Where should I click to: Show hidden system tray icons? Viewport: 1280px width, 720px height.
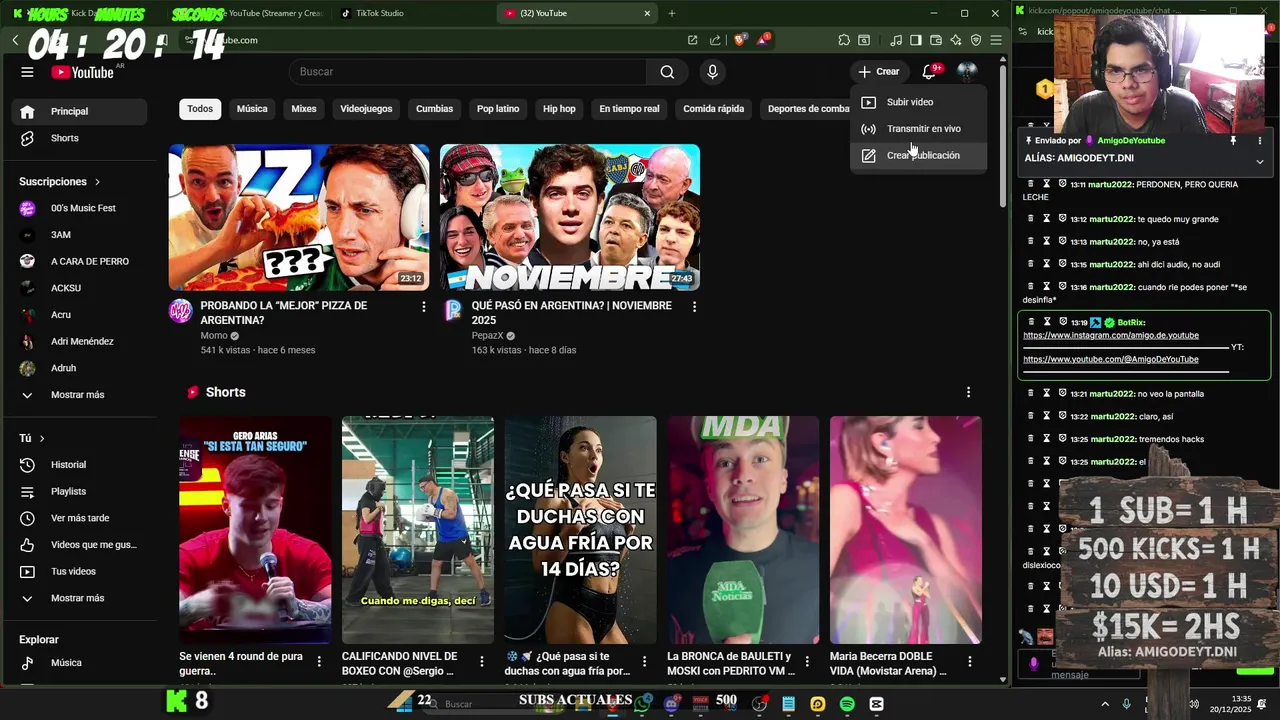(x=1105, y=704)
